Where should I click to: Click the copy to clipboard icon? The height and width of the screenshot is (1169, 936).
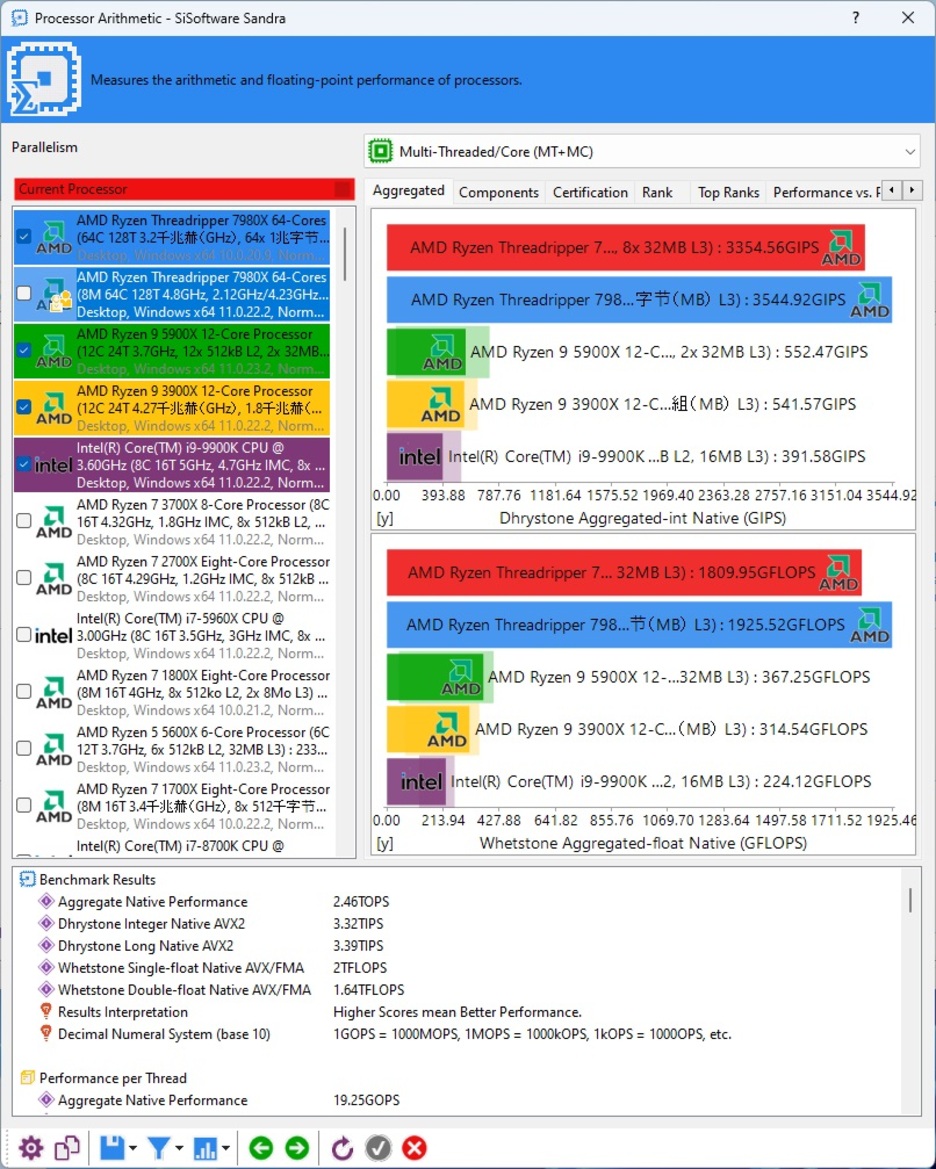point(67,1148)
